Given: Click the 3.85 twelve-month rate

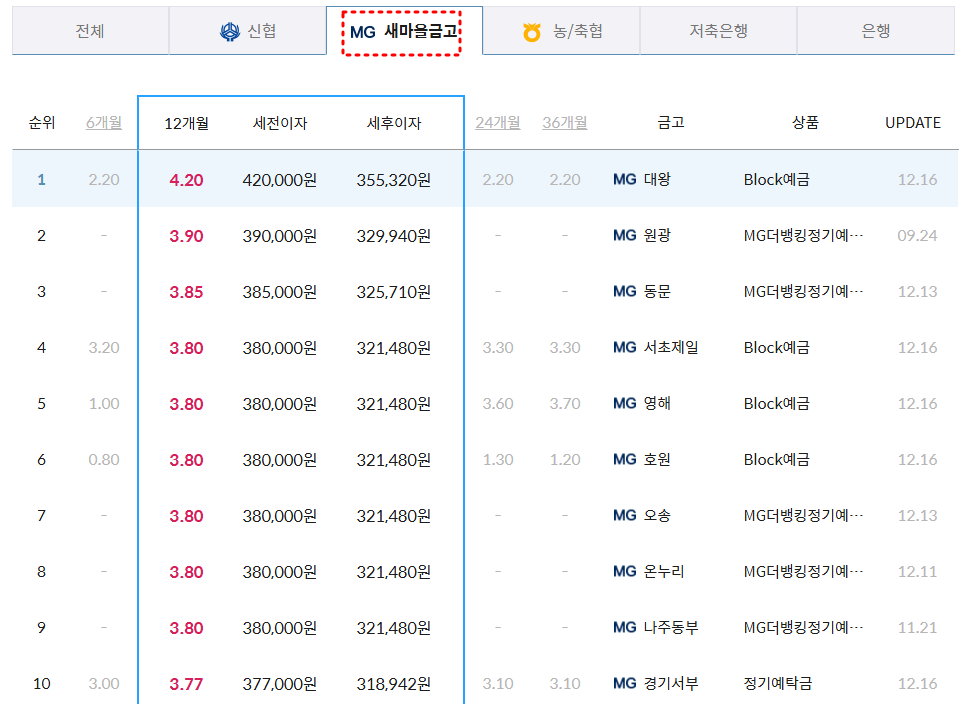Looking at the screenshot, I should click(186, 292).
